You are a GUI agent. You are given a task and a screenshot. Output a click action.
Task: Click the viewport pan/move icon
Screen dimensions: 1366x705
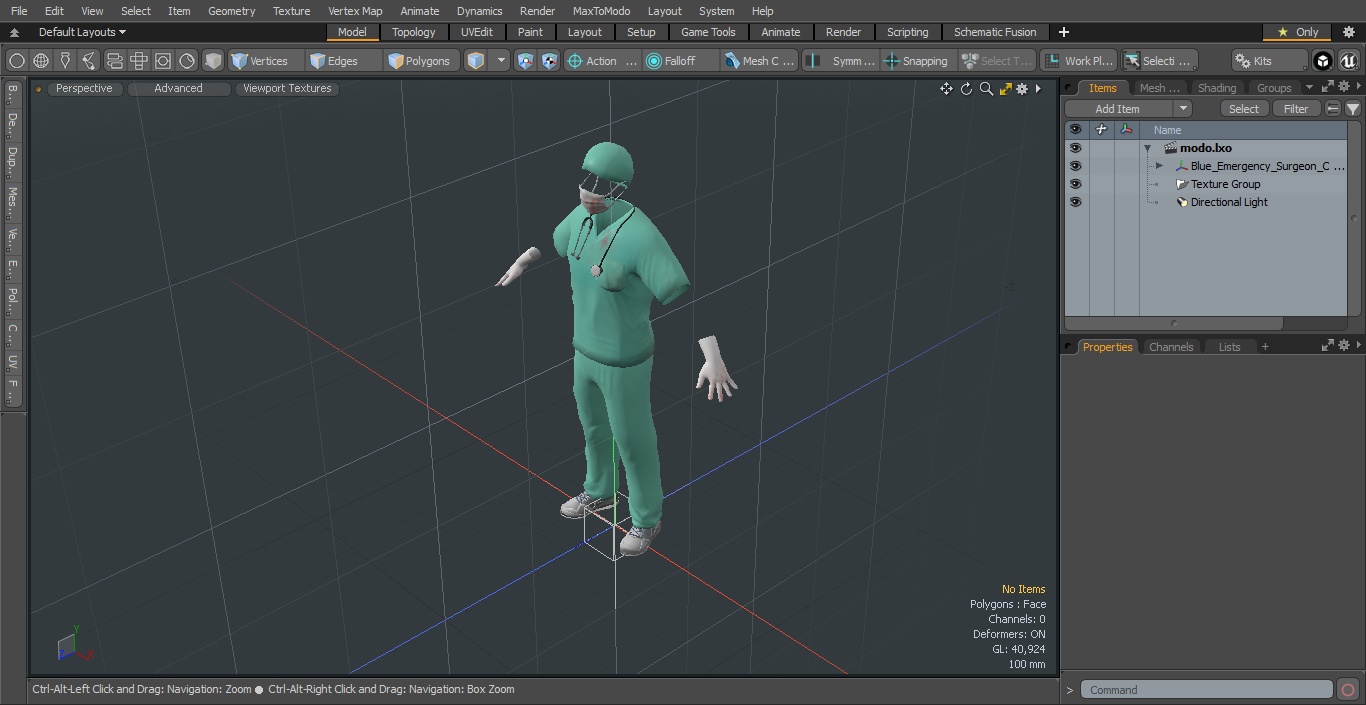[x=946, y=89]
